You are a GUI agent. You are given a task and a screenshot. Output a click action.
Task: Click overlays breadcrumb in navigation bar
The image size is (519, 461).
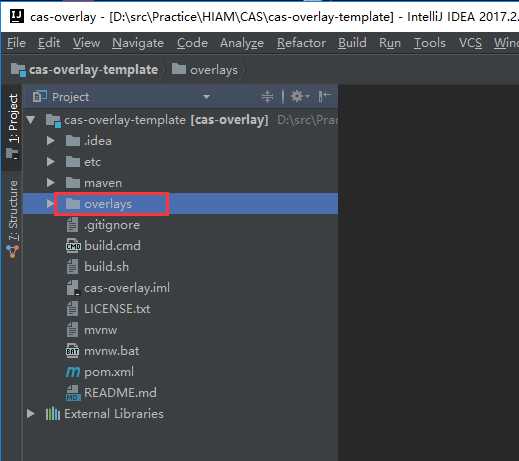point(205,69)
